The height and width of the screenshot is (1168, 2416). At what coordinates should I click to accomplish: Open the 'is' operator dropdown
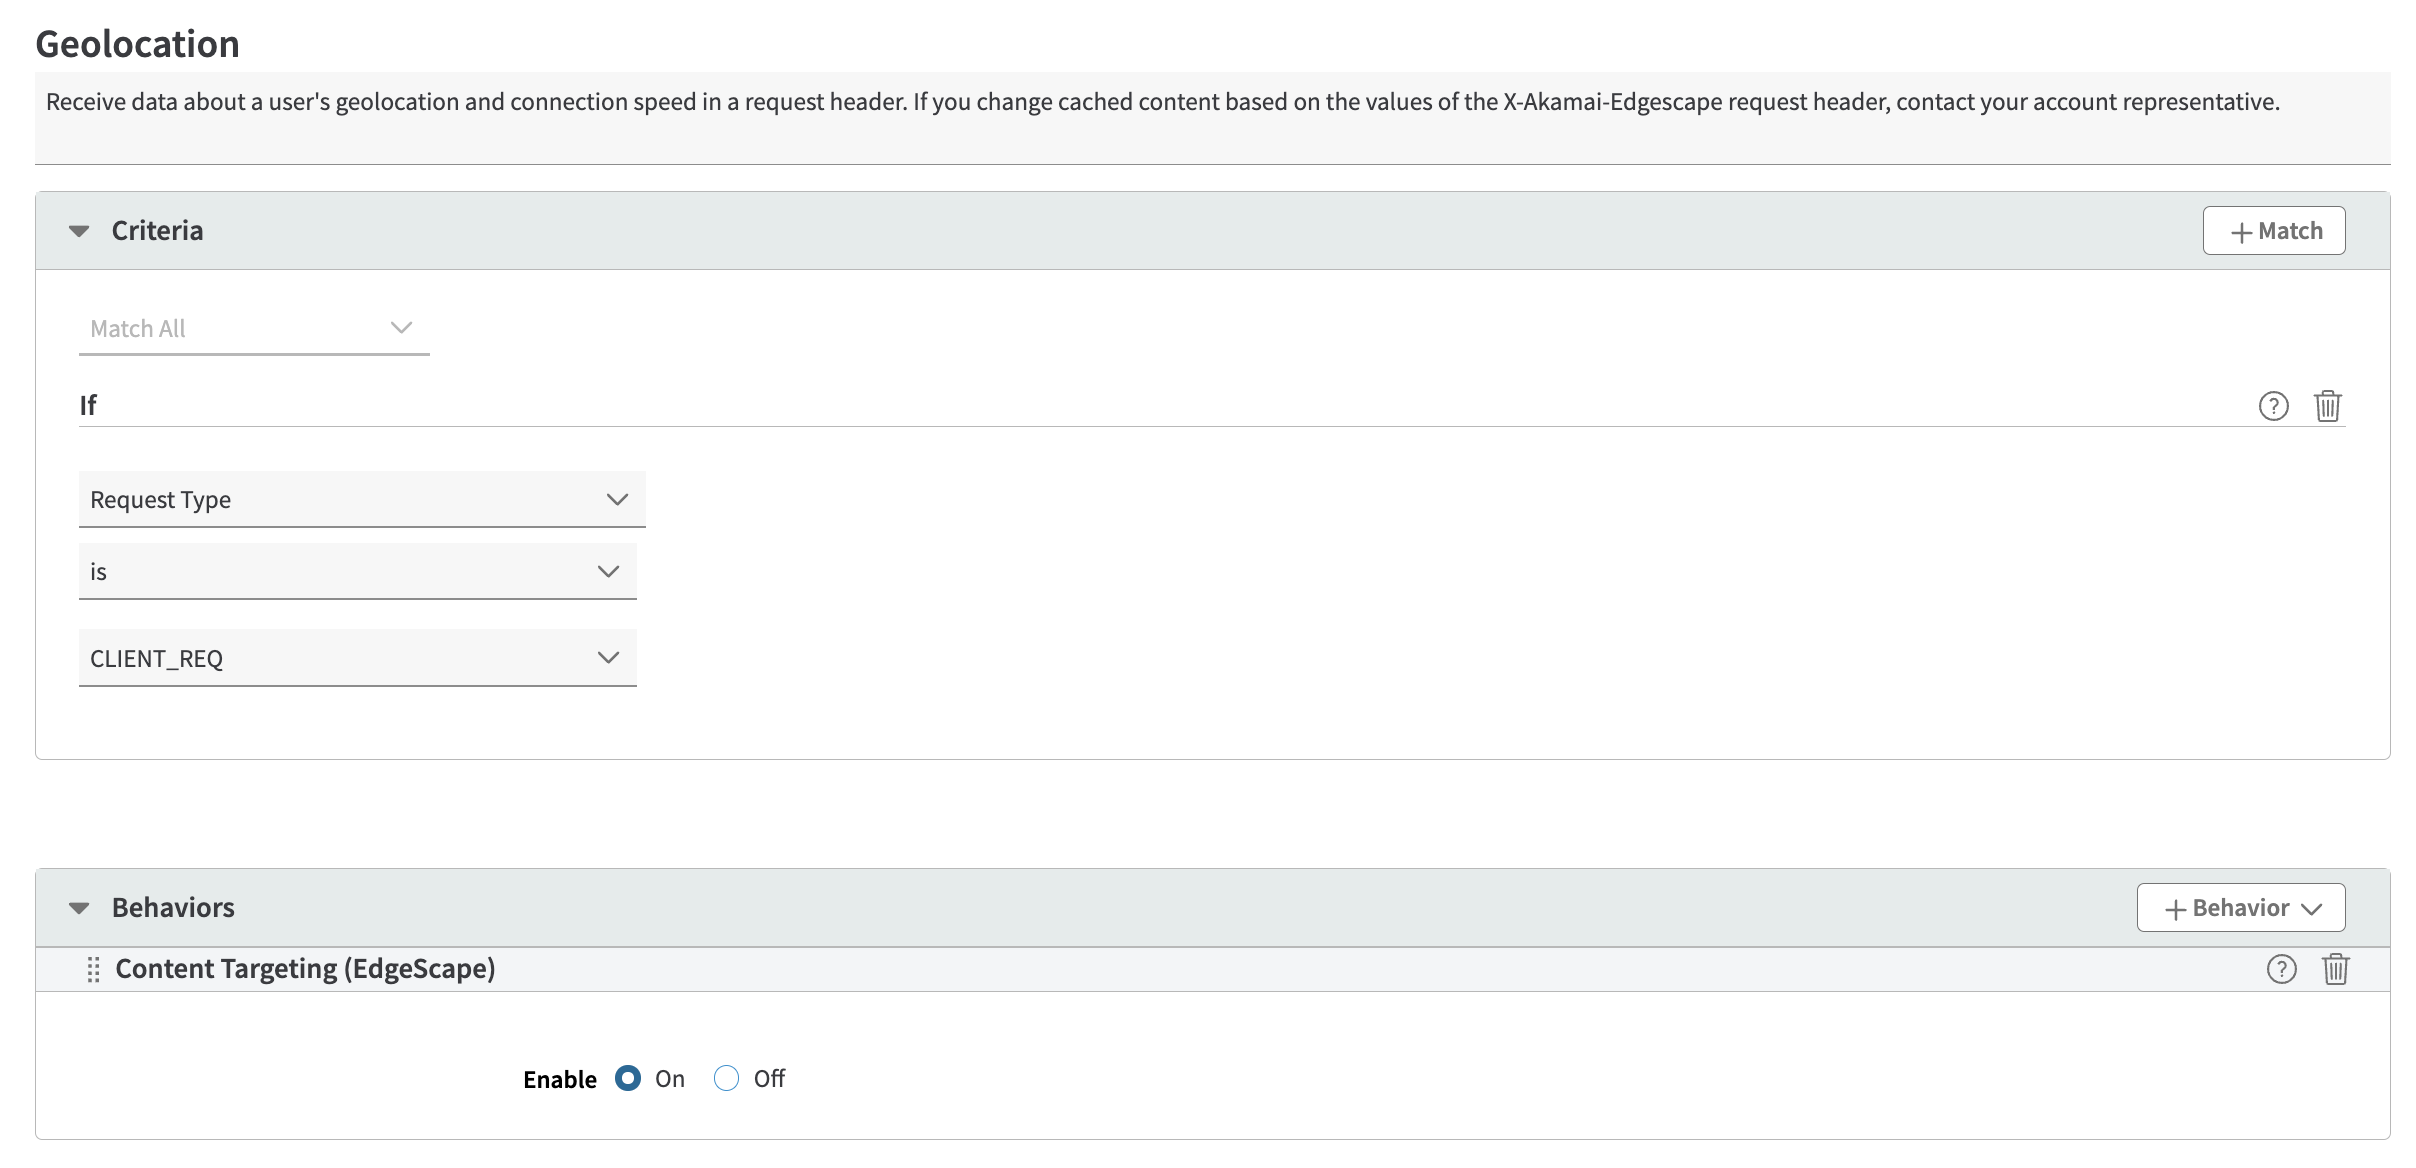pyautogui.click(x=358, y=571)
